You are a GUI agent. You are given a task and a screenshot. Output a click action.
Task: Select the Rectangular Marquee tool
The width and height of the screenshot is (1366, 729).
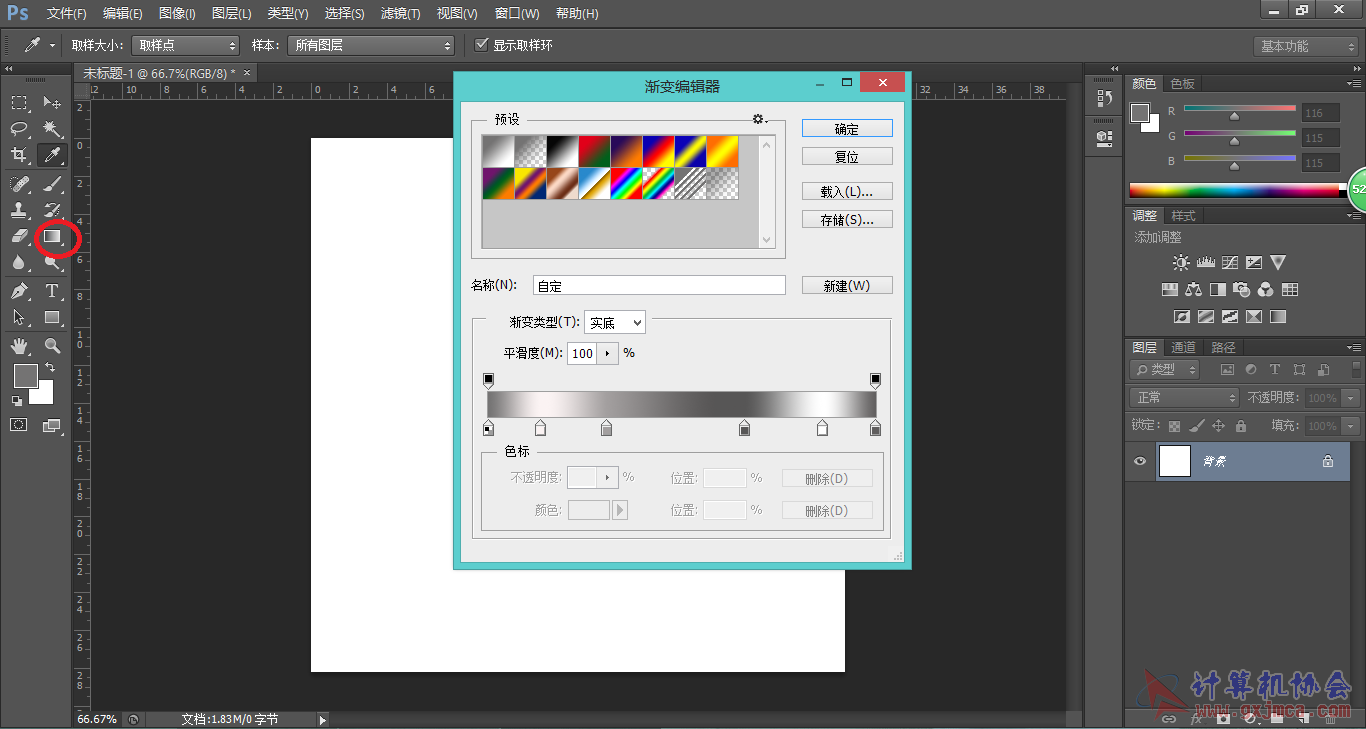tap(19, 102)
